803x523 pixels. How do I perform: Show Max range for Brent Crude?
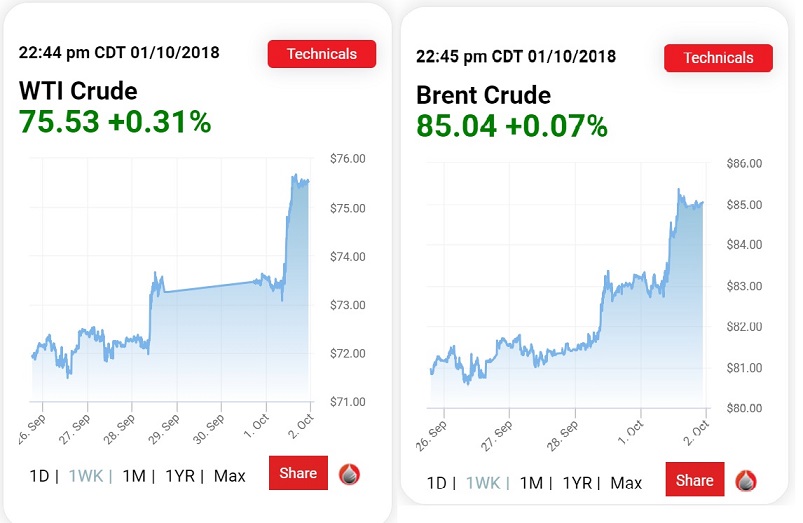[x=626, y=483]
